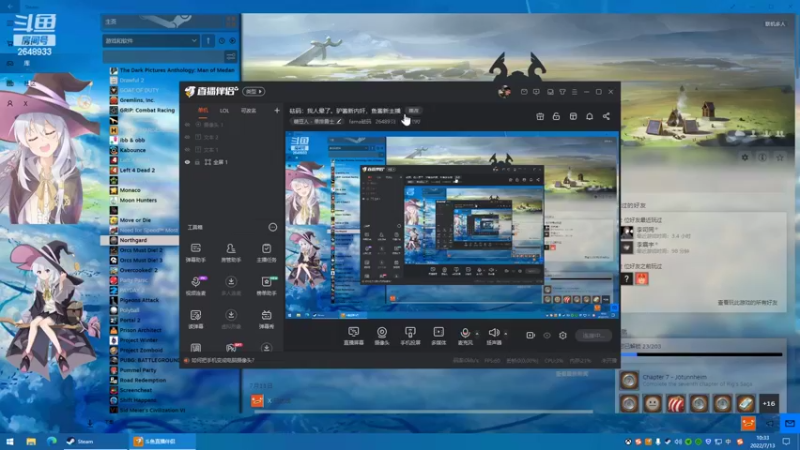Open the Steam 主页 home tab
Viewport: 800px width, 450px height.
pyautogui.click(x=111, y=21)
